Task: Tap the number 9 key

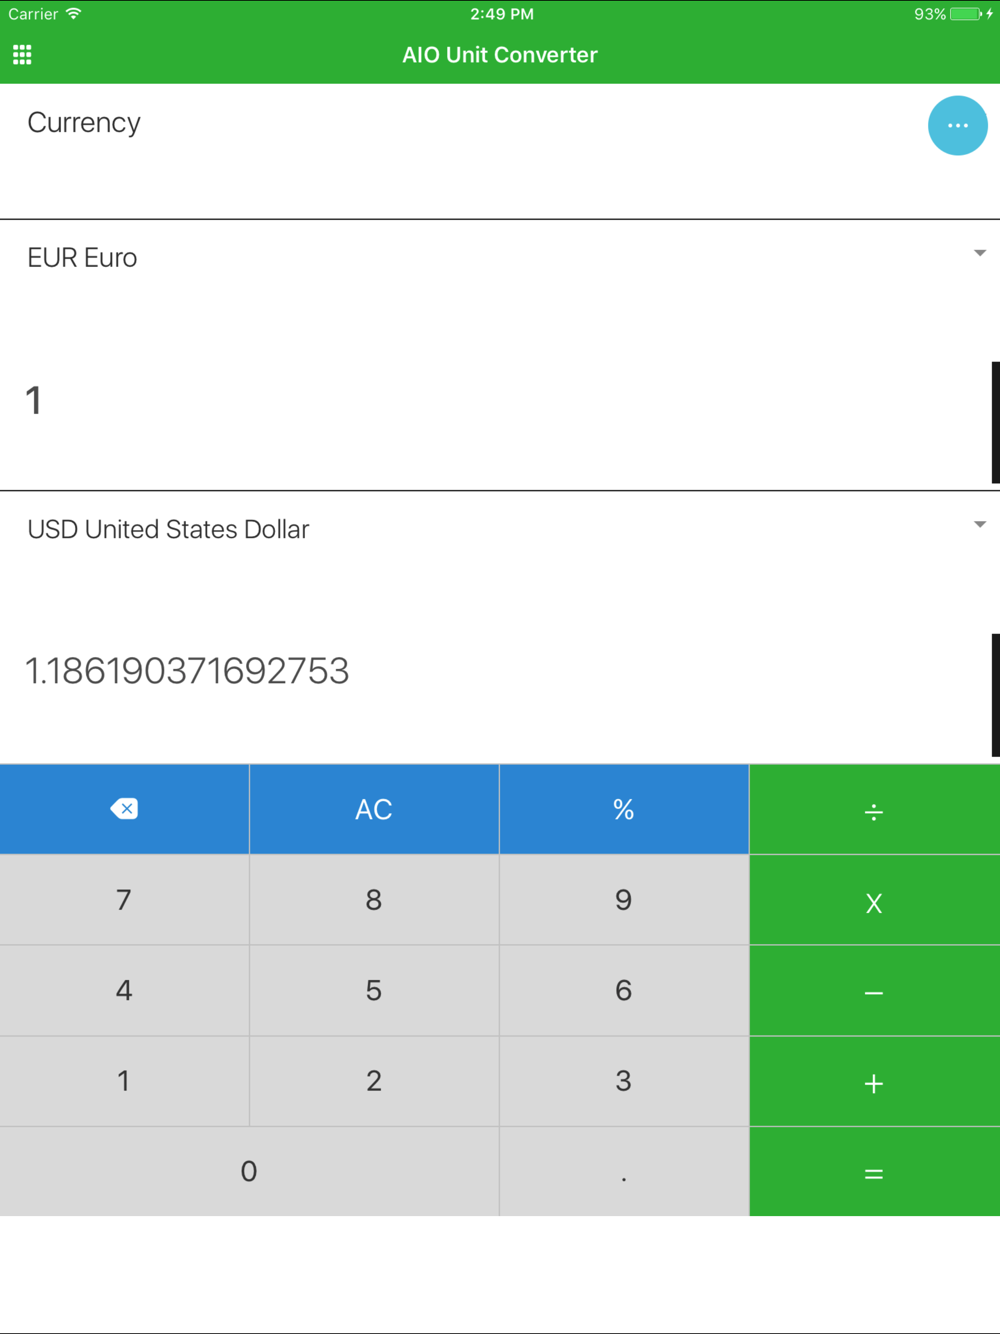Action: [x=624, y=900]
